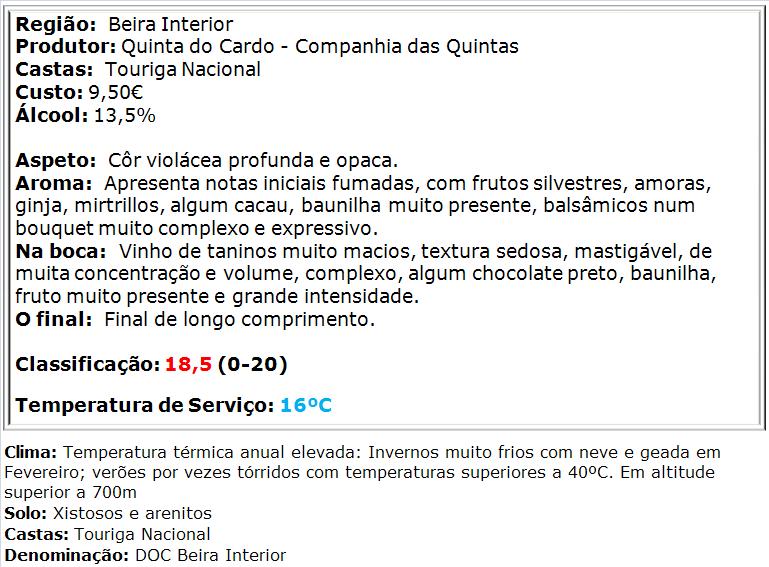Click the O final label
The image size is (769, 567).
click(x=53, y=319)
